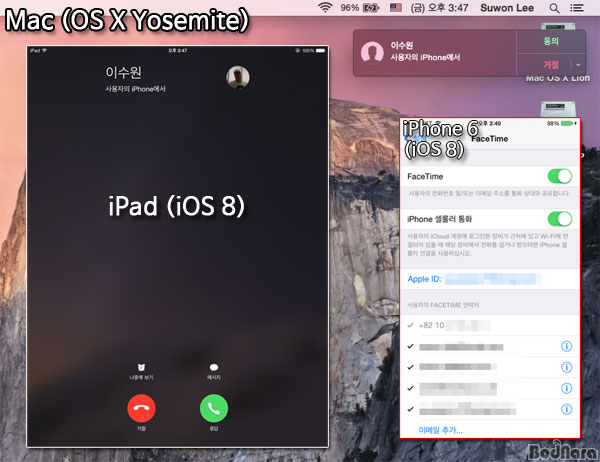Click iPad battery indicator showing 100%

pyautogui.click(x=320, y=50)
